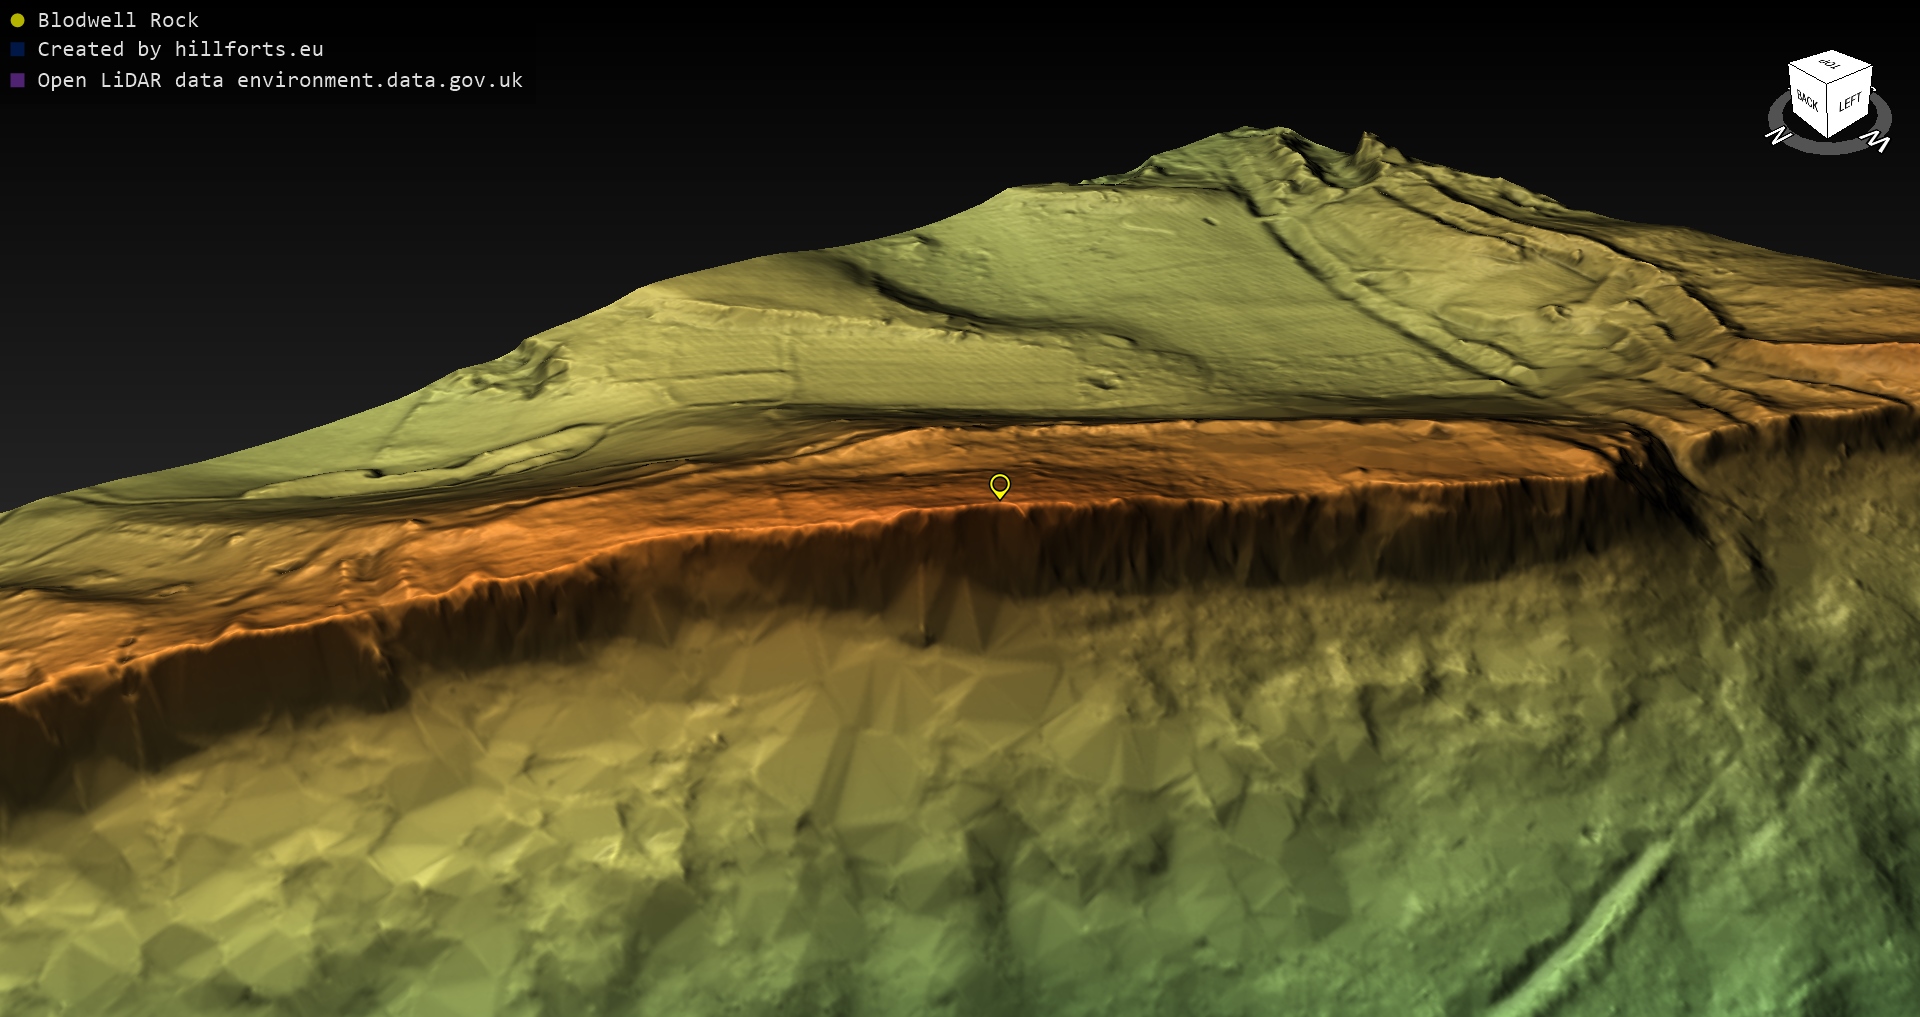Click the yellow location pin on the cliff edge

coord(999,486)
